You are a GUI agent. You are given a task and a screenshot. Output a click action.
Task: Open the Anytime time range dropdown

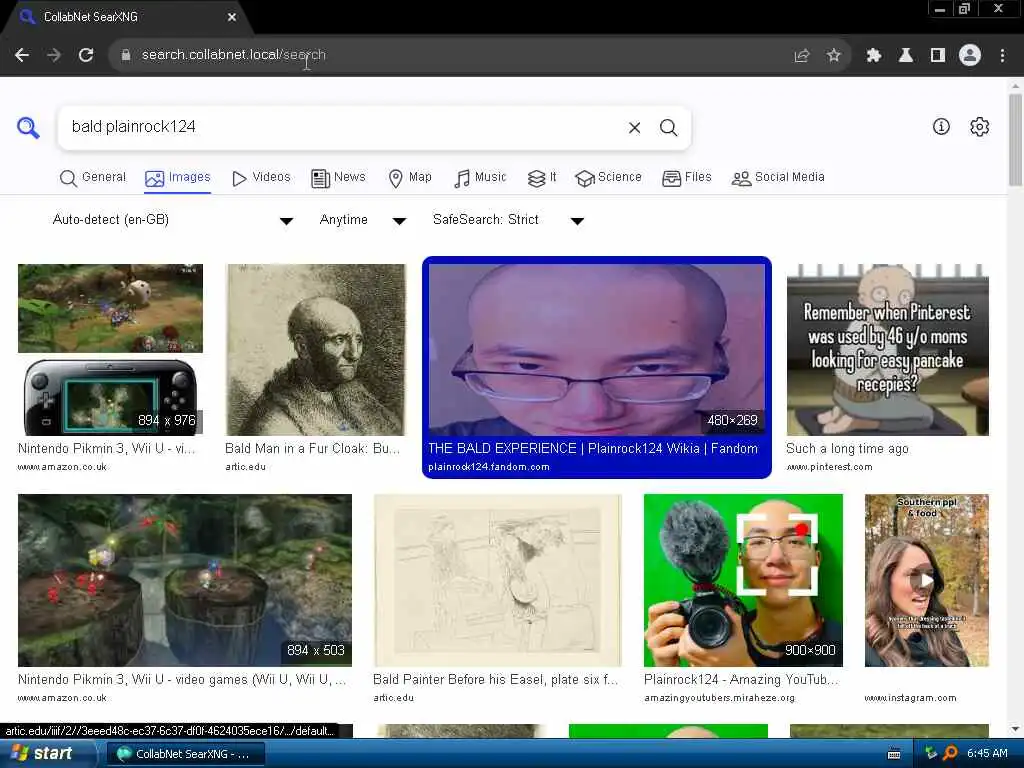pyautogui.click(x=362, y=220)
